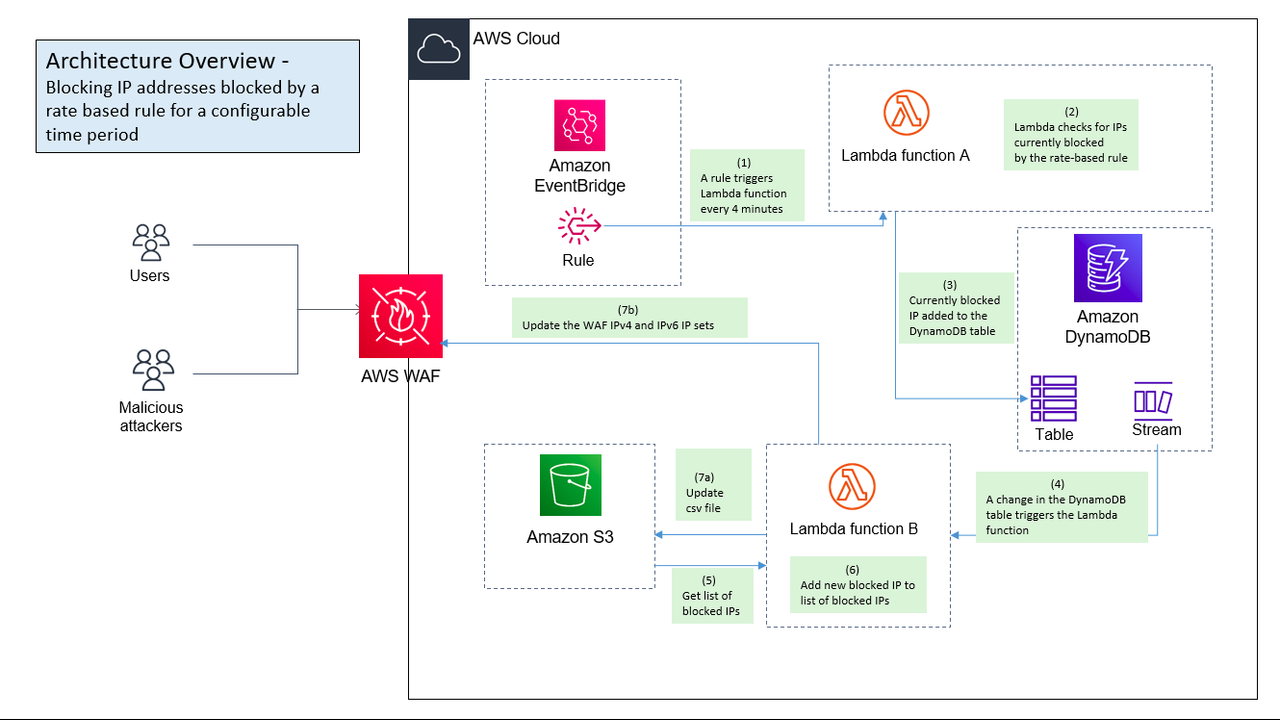Select the Lambda function A icon
Image resolution: width=1280 pixels, height=720 pixels.
coord(906,113)
